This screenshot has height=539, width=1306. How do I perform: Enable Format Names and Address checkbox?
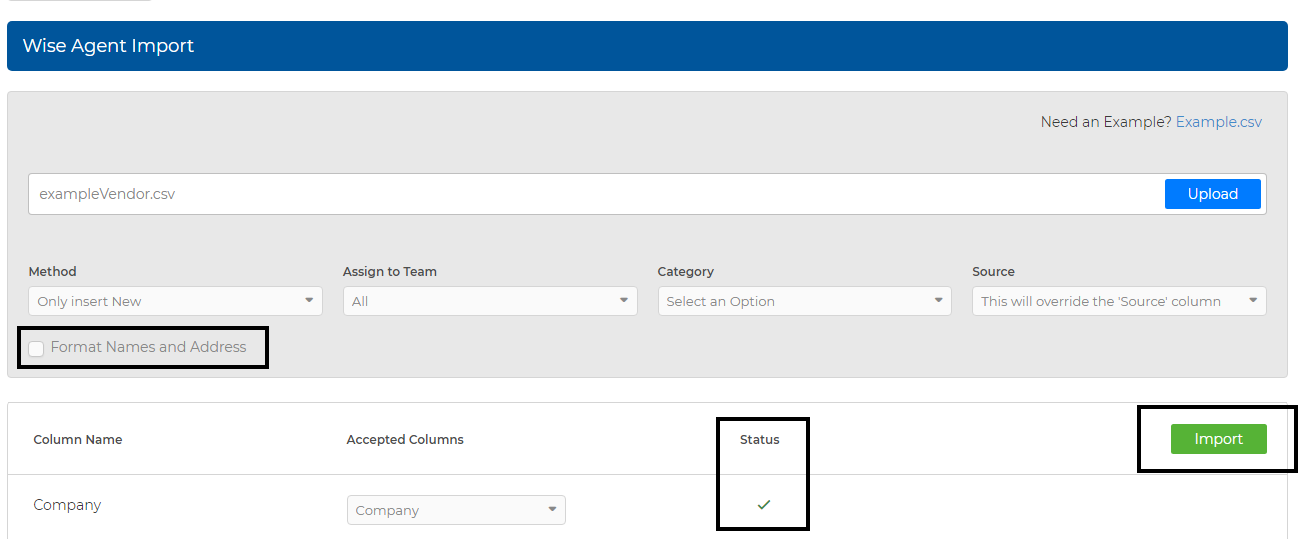[37, 348]
